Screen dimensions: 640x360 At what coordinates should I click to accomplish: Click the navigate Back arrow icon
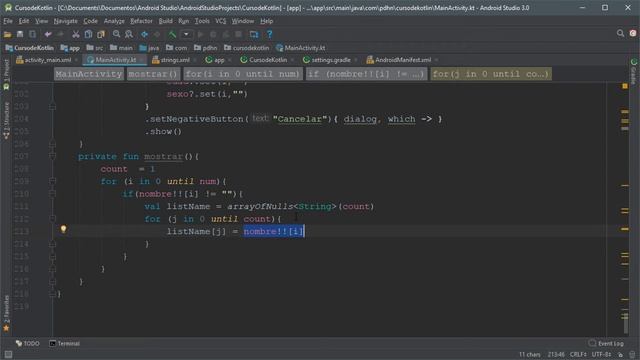point(144,34)
